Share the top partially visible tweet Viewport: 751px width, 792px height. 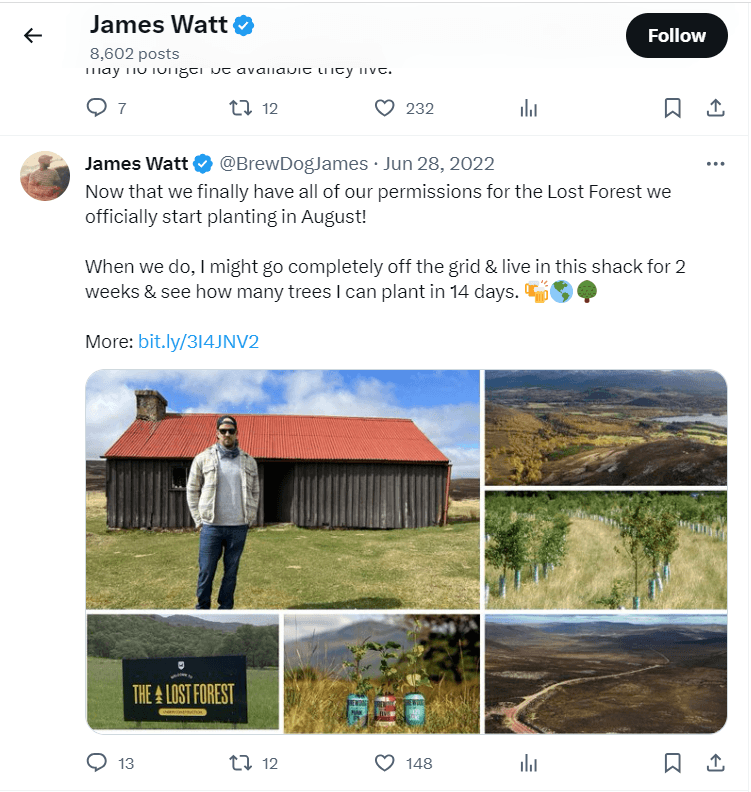716,108
